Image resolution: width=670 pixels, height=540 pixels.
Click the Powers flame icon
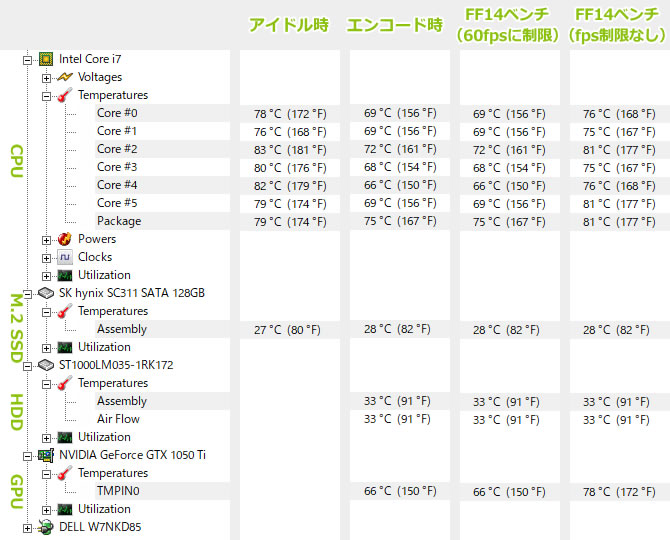click(x=65, y=239)
